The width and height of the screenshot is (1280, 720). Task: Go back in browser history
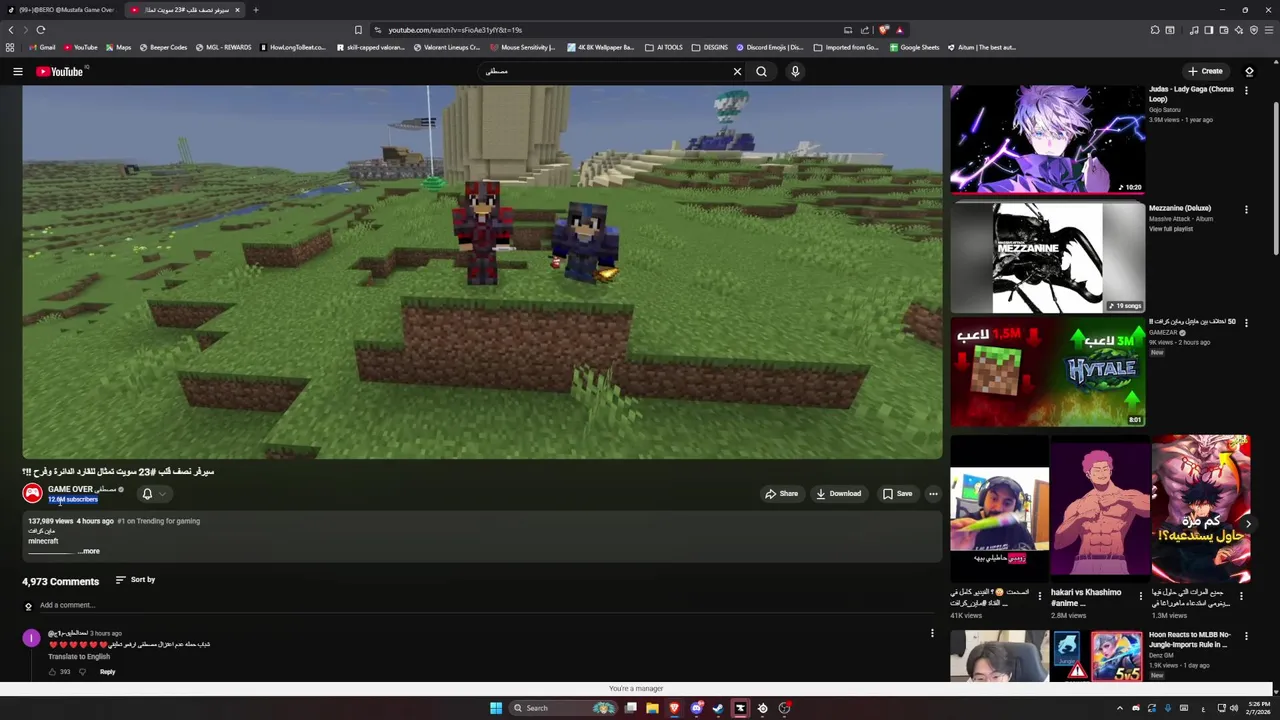[x=11, y=30]
